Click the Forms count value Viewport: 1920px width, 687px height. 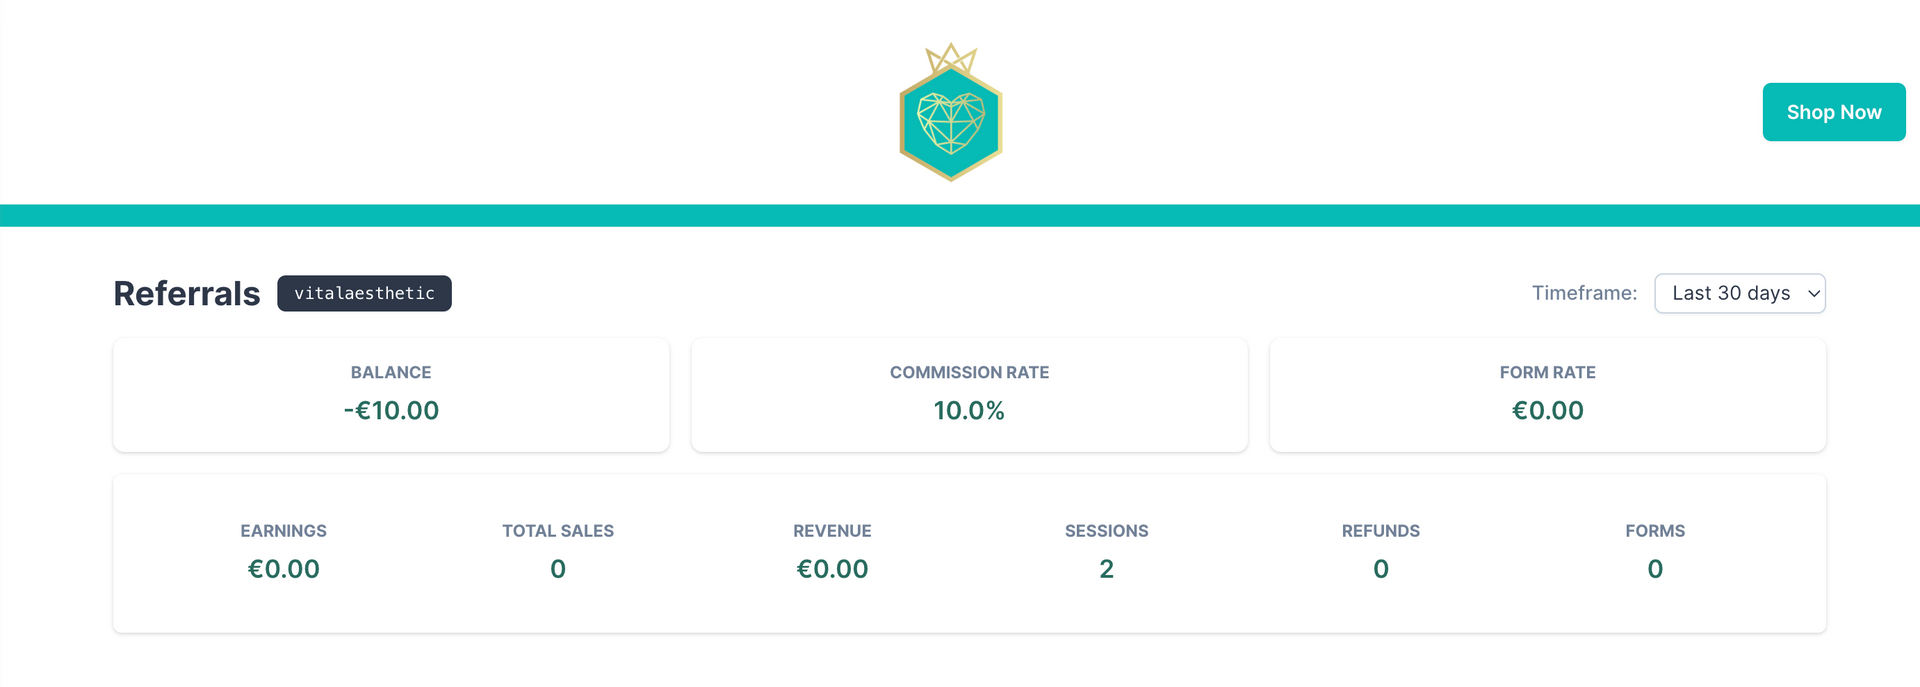1655,569
